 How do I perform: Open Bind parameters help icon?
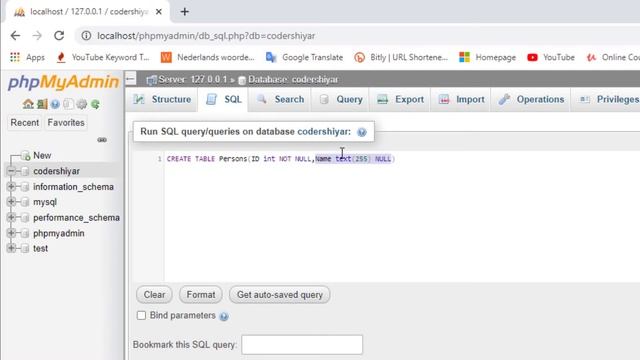pos(224,316)
